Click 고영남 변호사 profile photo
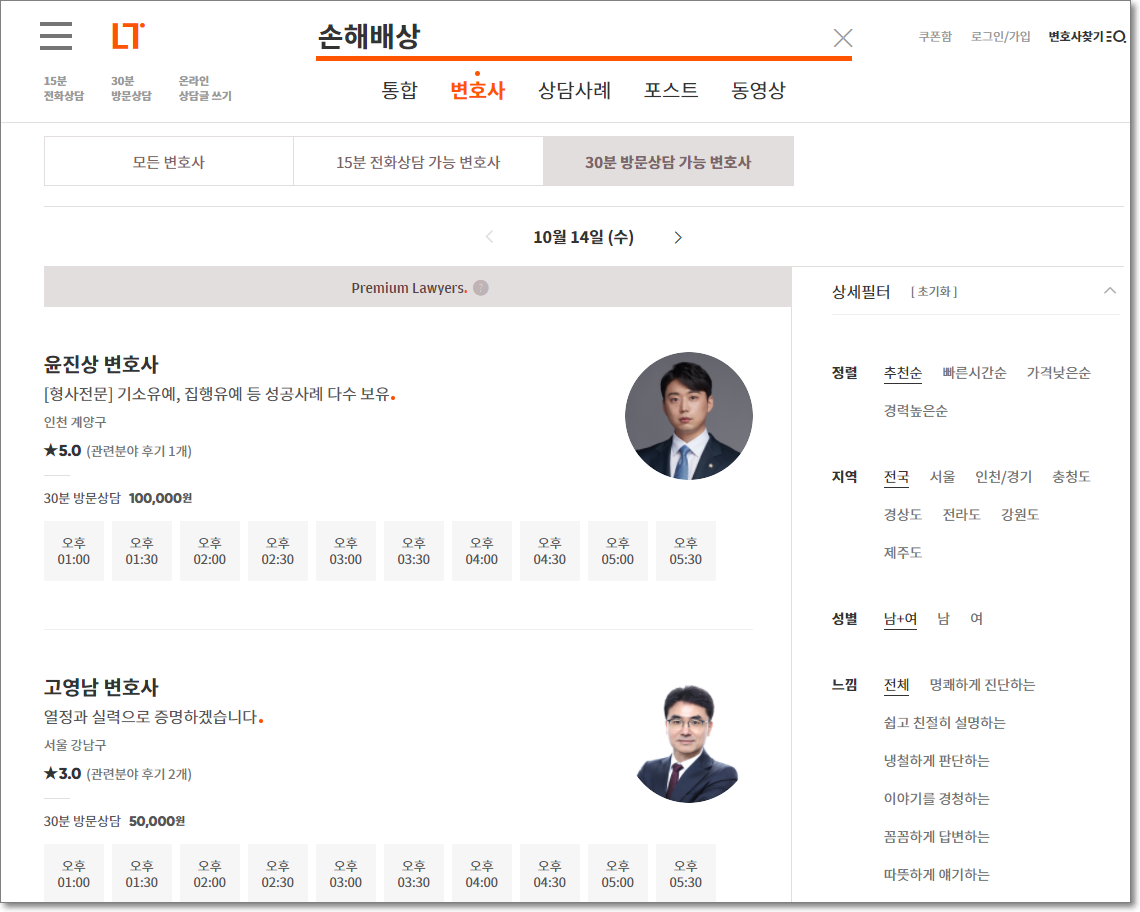The height and width of the screenshot is (912, 1140). tap(689, 743)
